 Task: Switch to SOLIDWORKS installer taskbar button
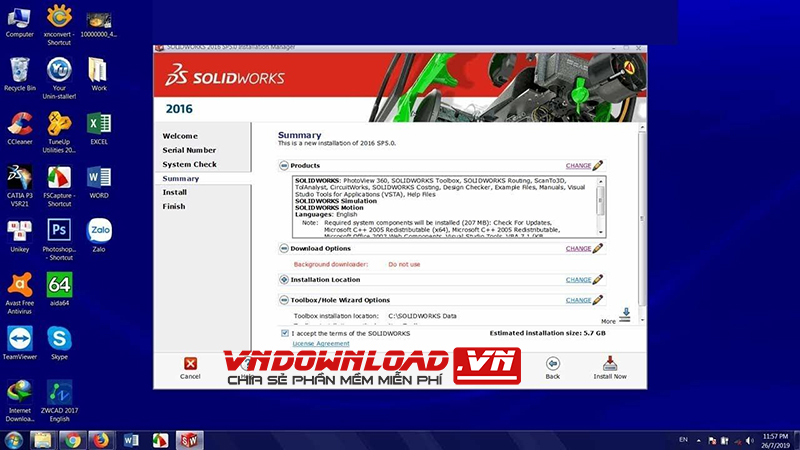tap(189, 440)
